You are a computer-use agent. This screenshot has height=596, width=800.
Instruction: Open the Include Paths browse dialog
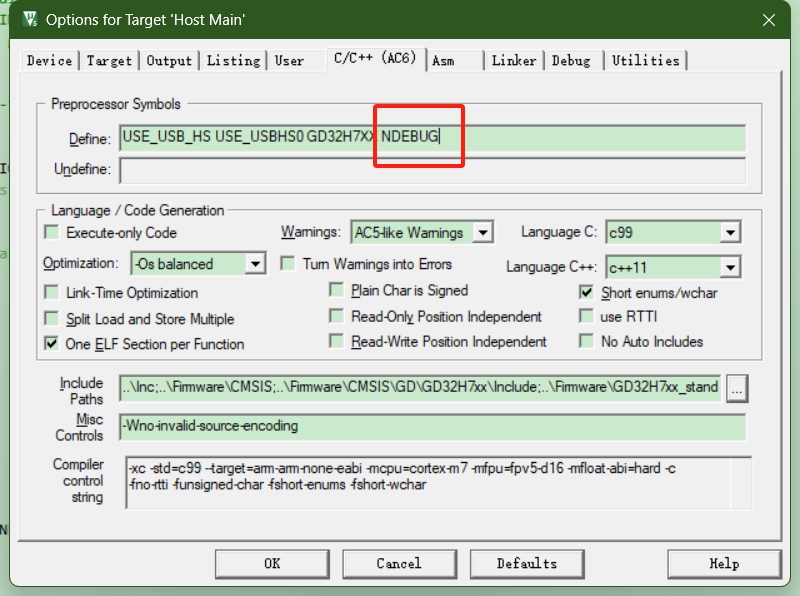(737, 388)
